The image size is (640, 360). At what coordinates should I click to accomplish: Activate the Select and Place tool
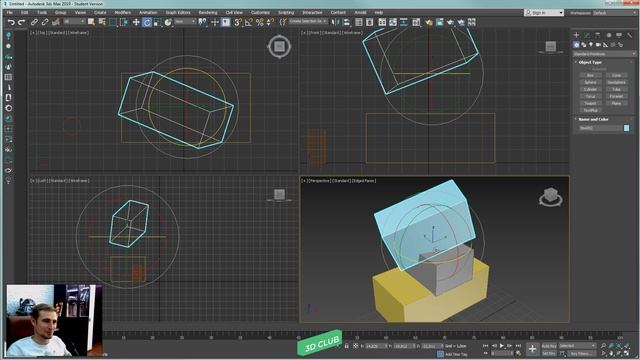(168, 22)
